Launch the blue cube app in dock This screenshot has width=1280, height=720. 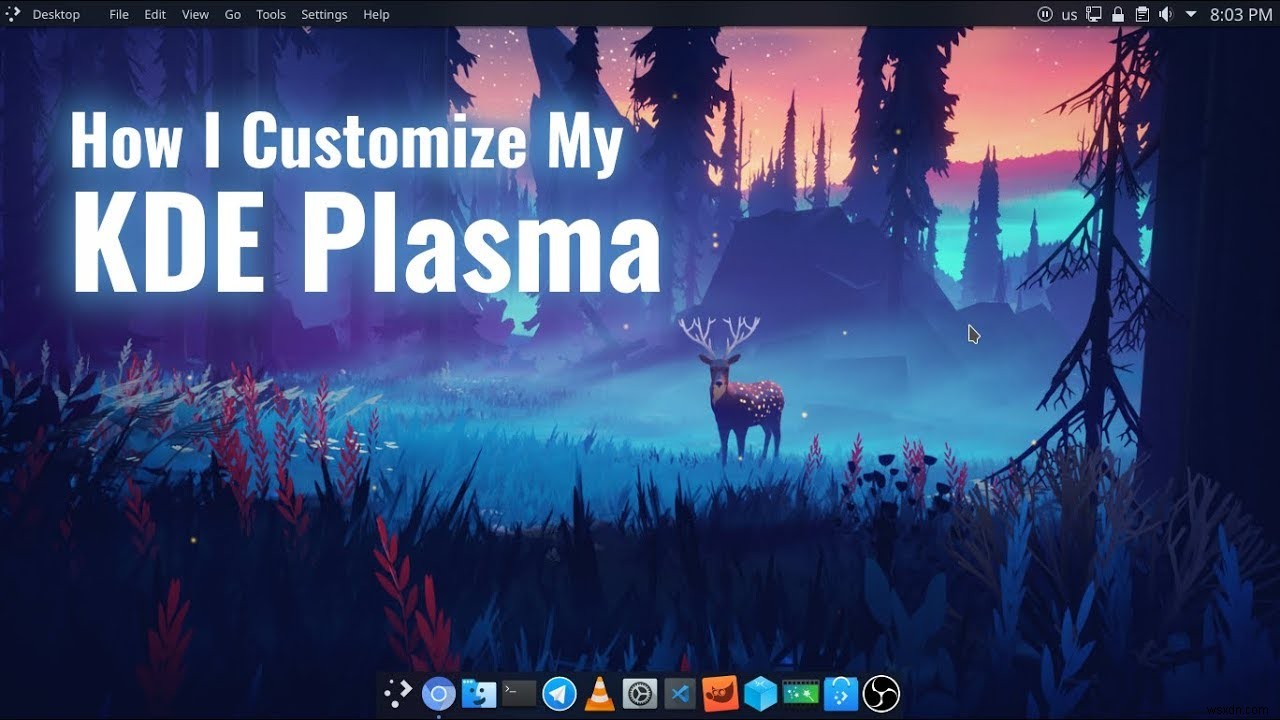(761, 693)
